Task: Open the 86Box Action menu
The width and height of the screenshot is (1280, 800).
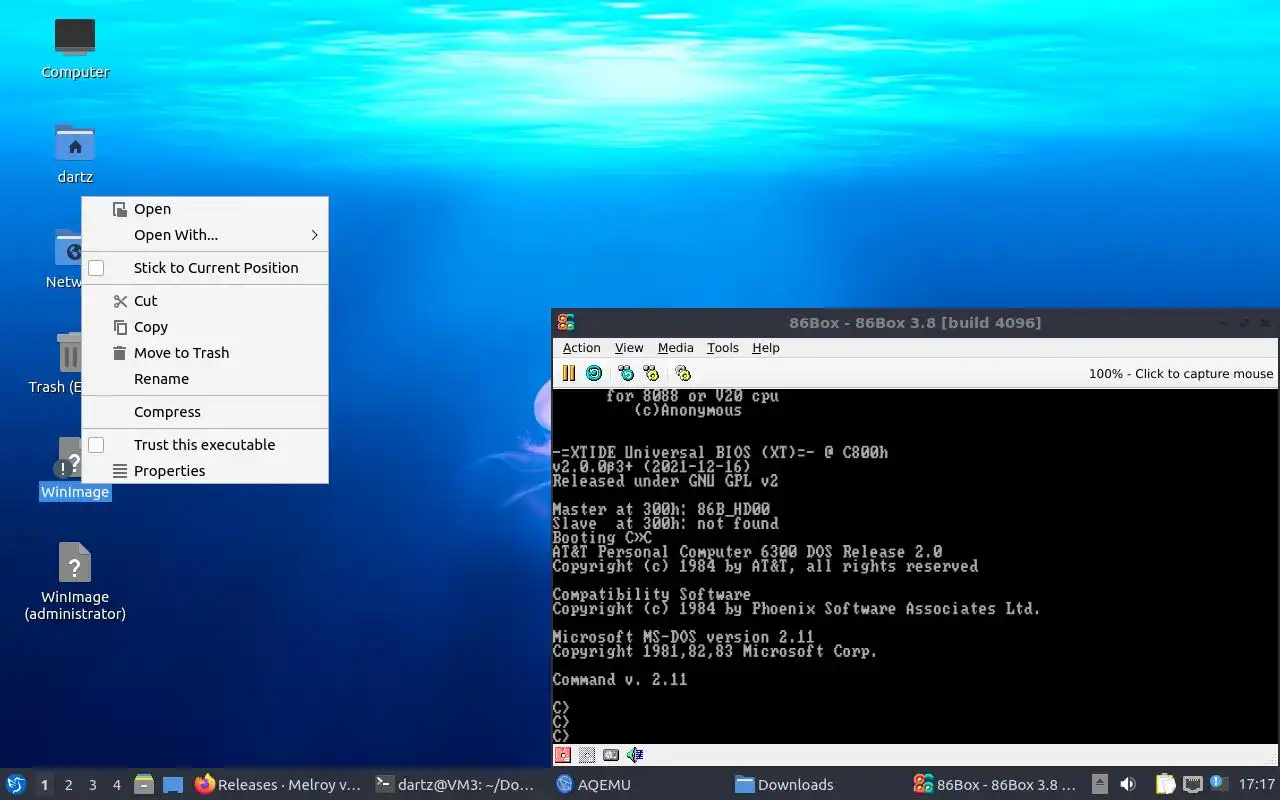Action: [581, 348]
